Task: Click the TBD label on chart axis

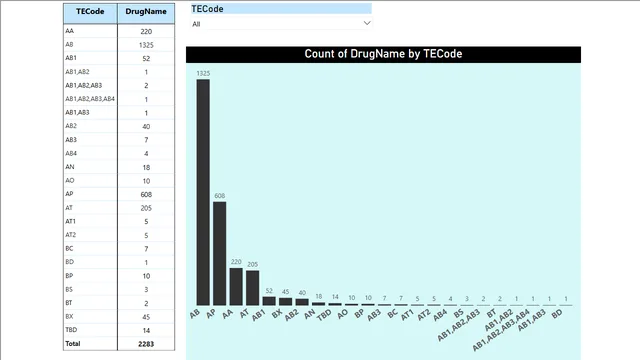Action: [x=324, y=315]
